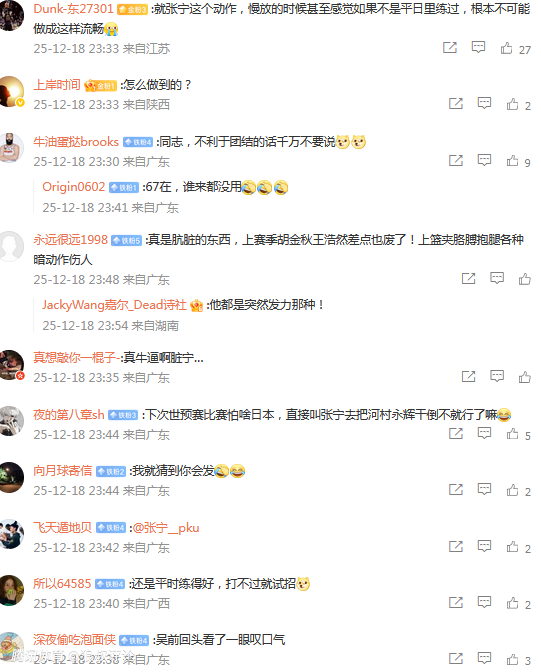Open 夜的第八章sh user profile
541x672 pixels.
tap(69, 414)
